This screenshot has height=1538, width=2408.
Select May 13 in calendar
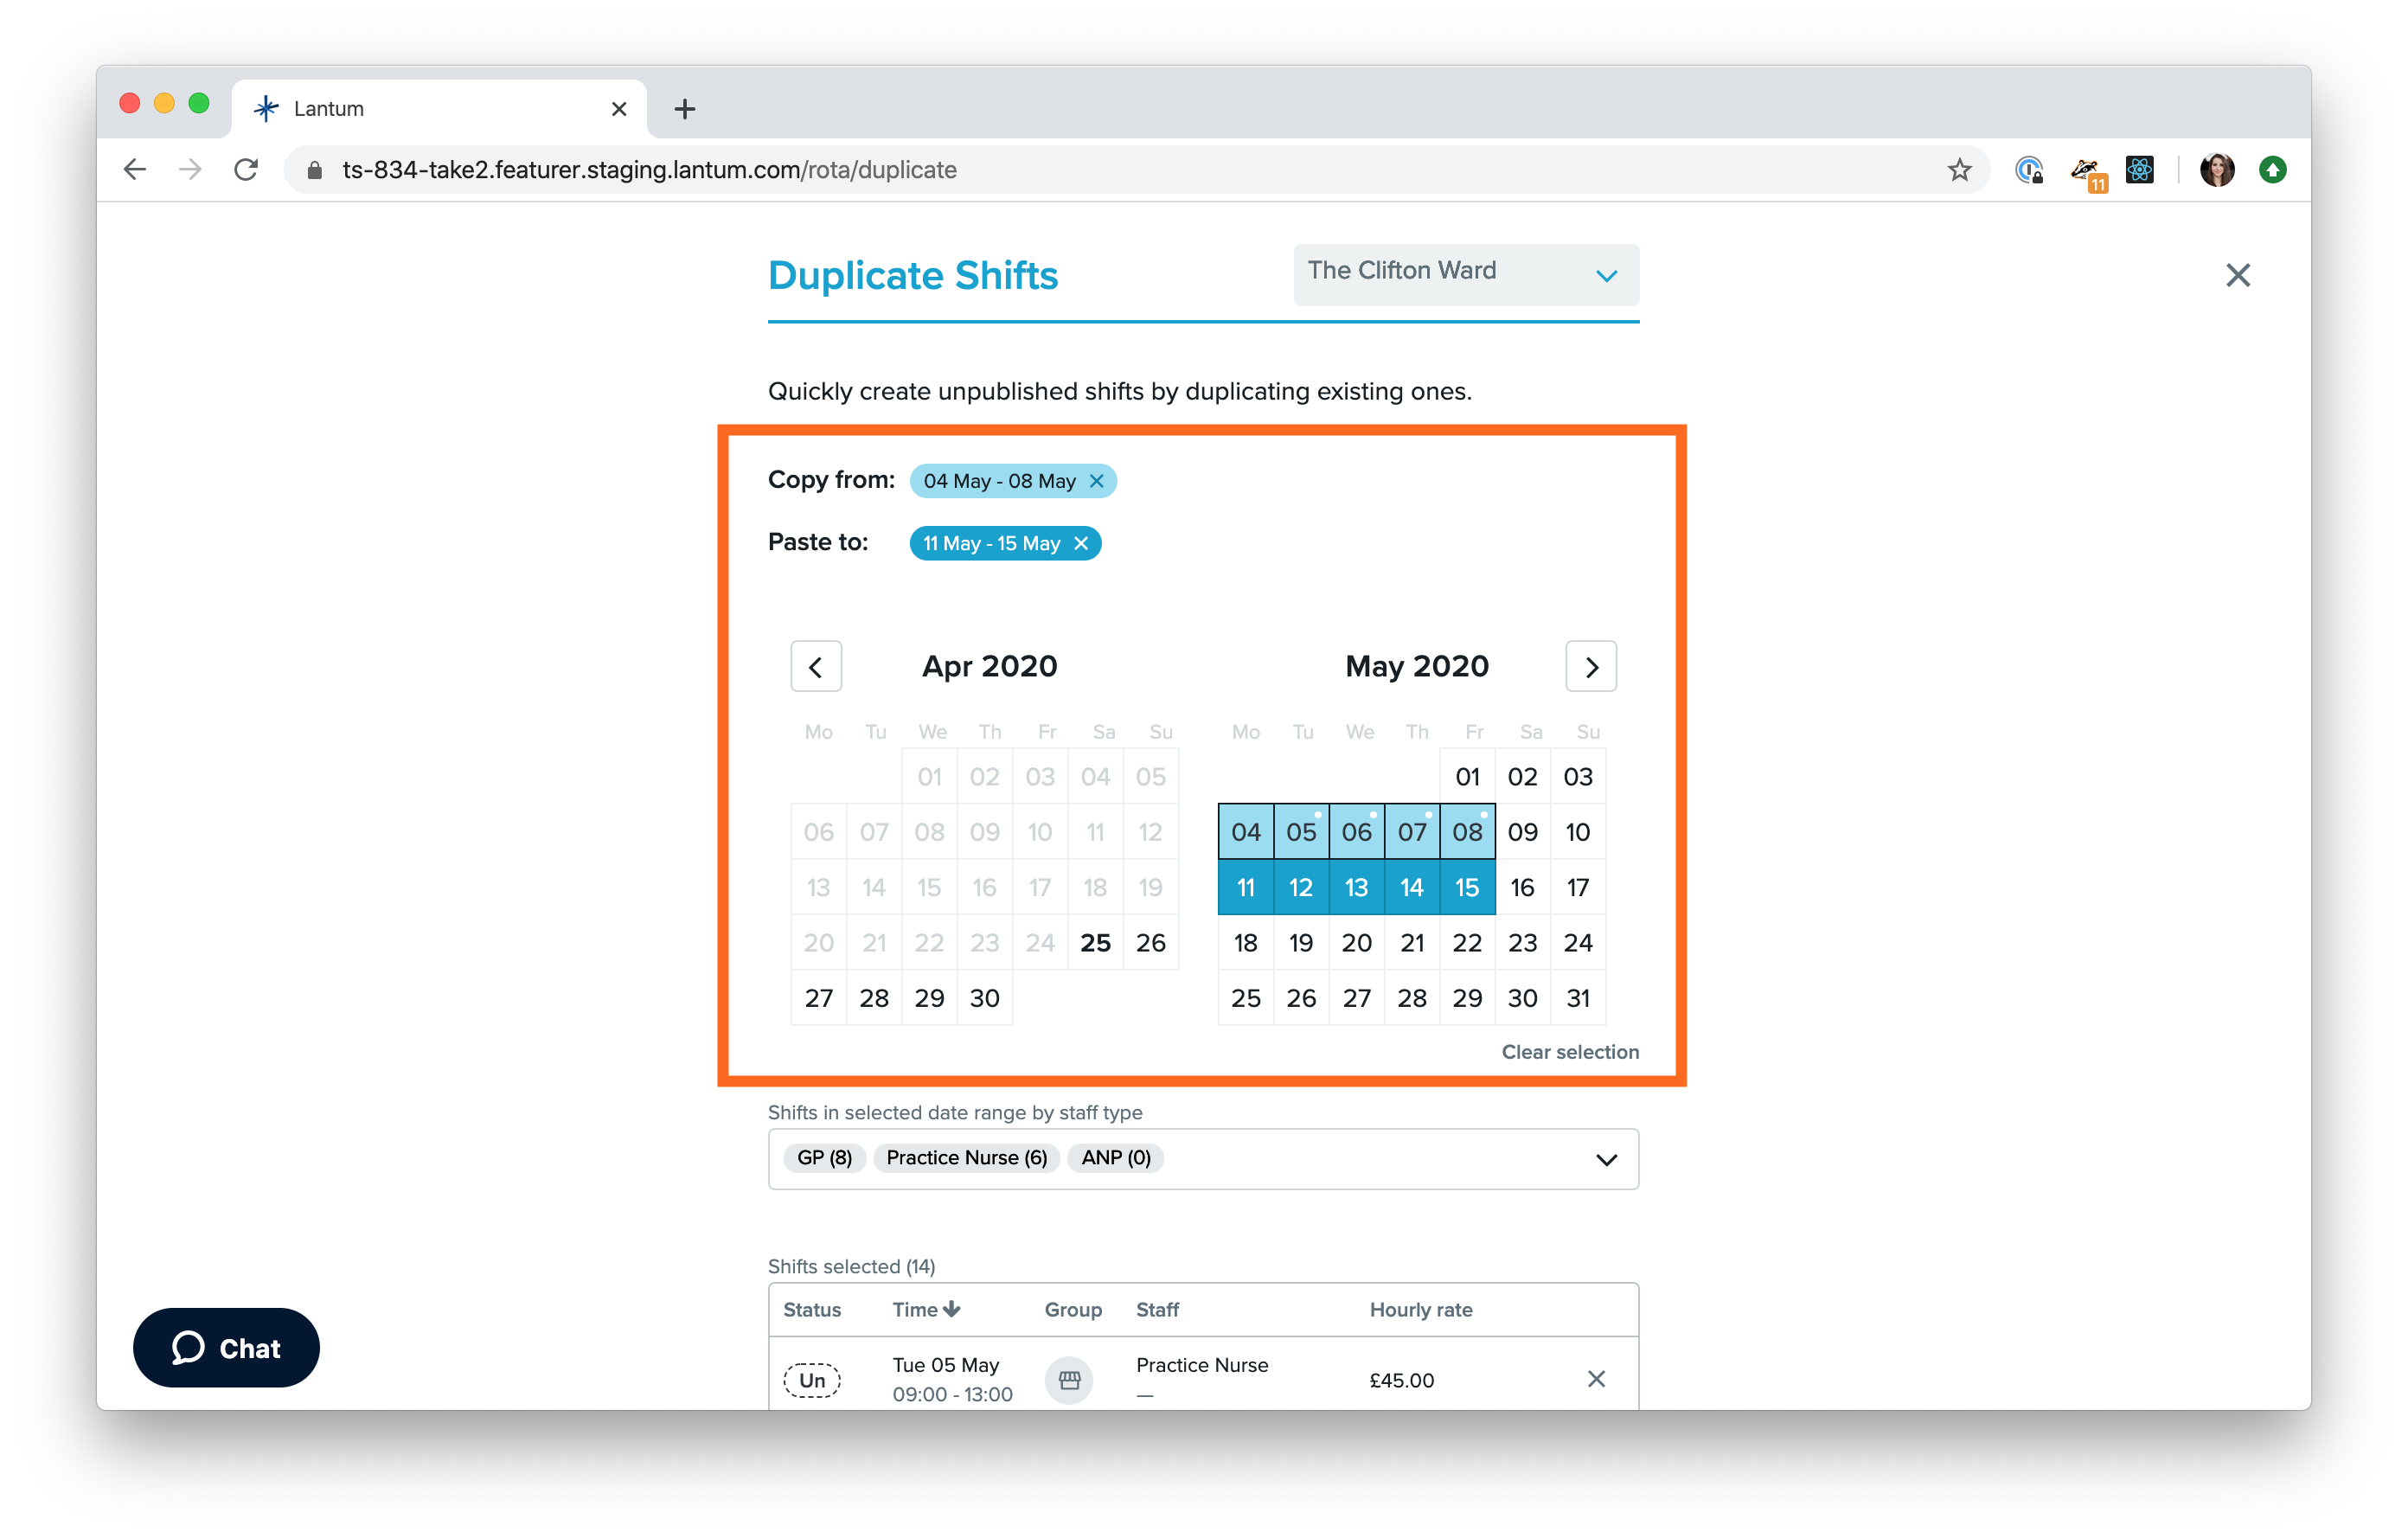(x=1357, y=887)
